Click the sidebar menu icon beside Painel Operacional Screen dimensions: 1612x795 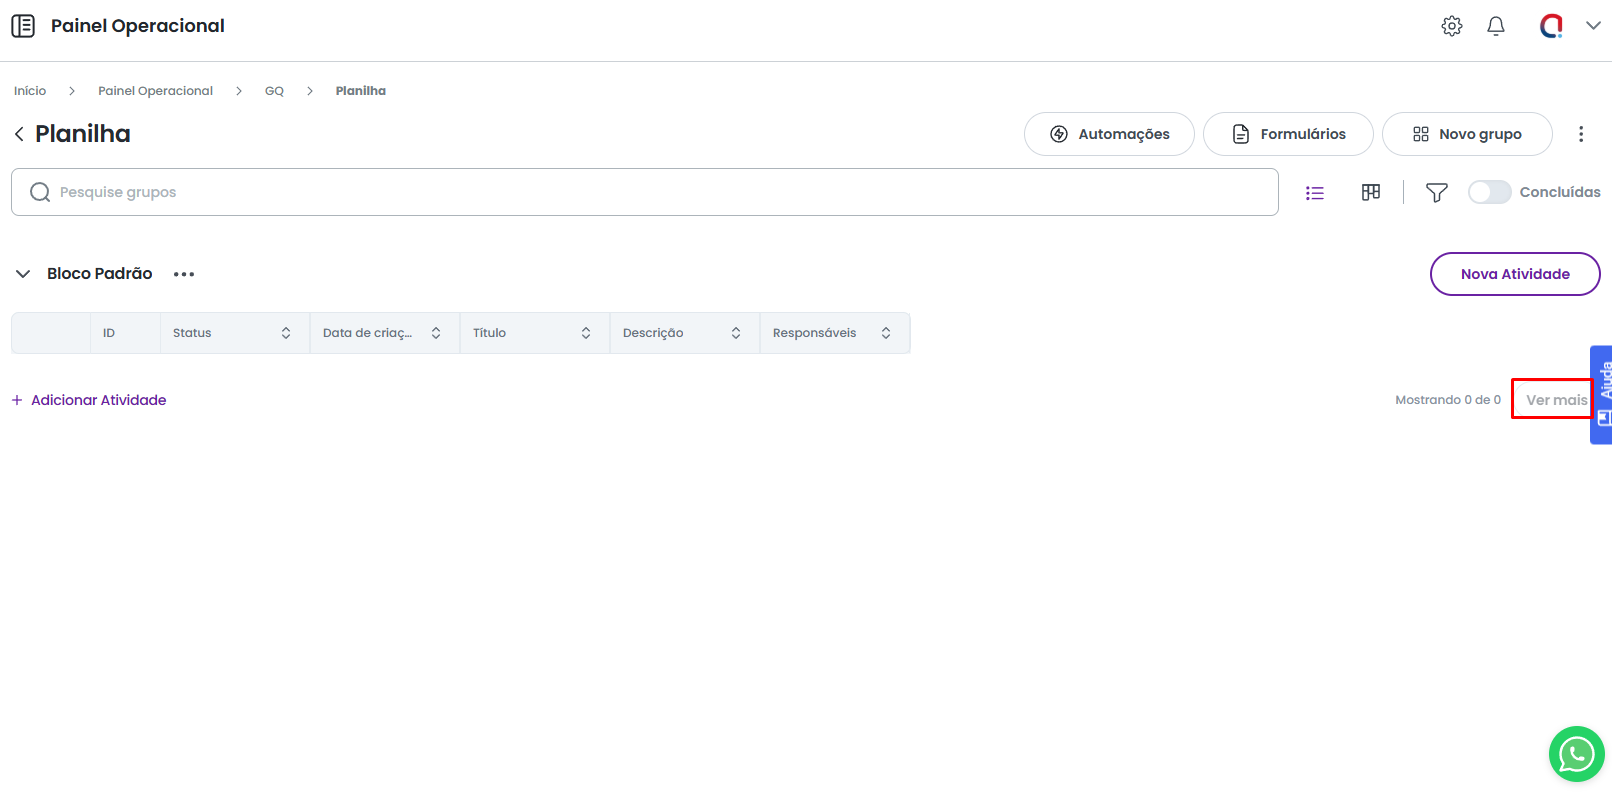tap(23, 26)
